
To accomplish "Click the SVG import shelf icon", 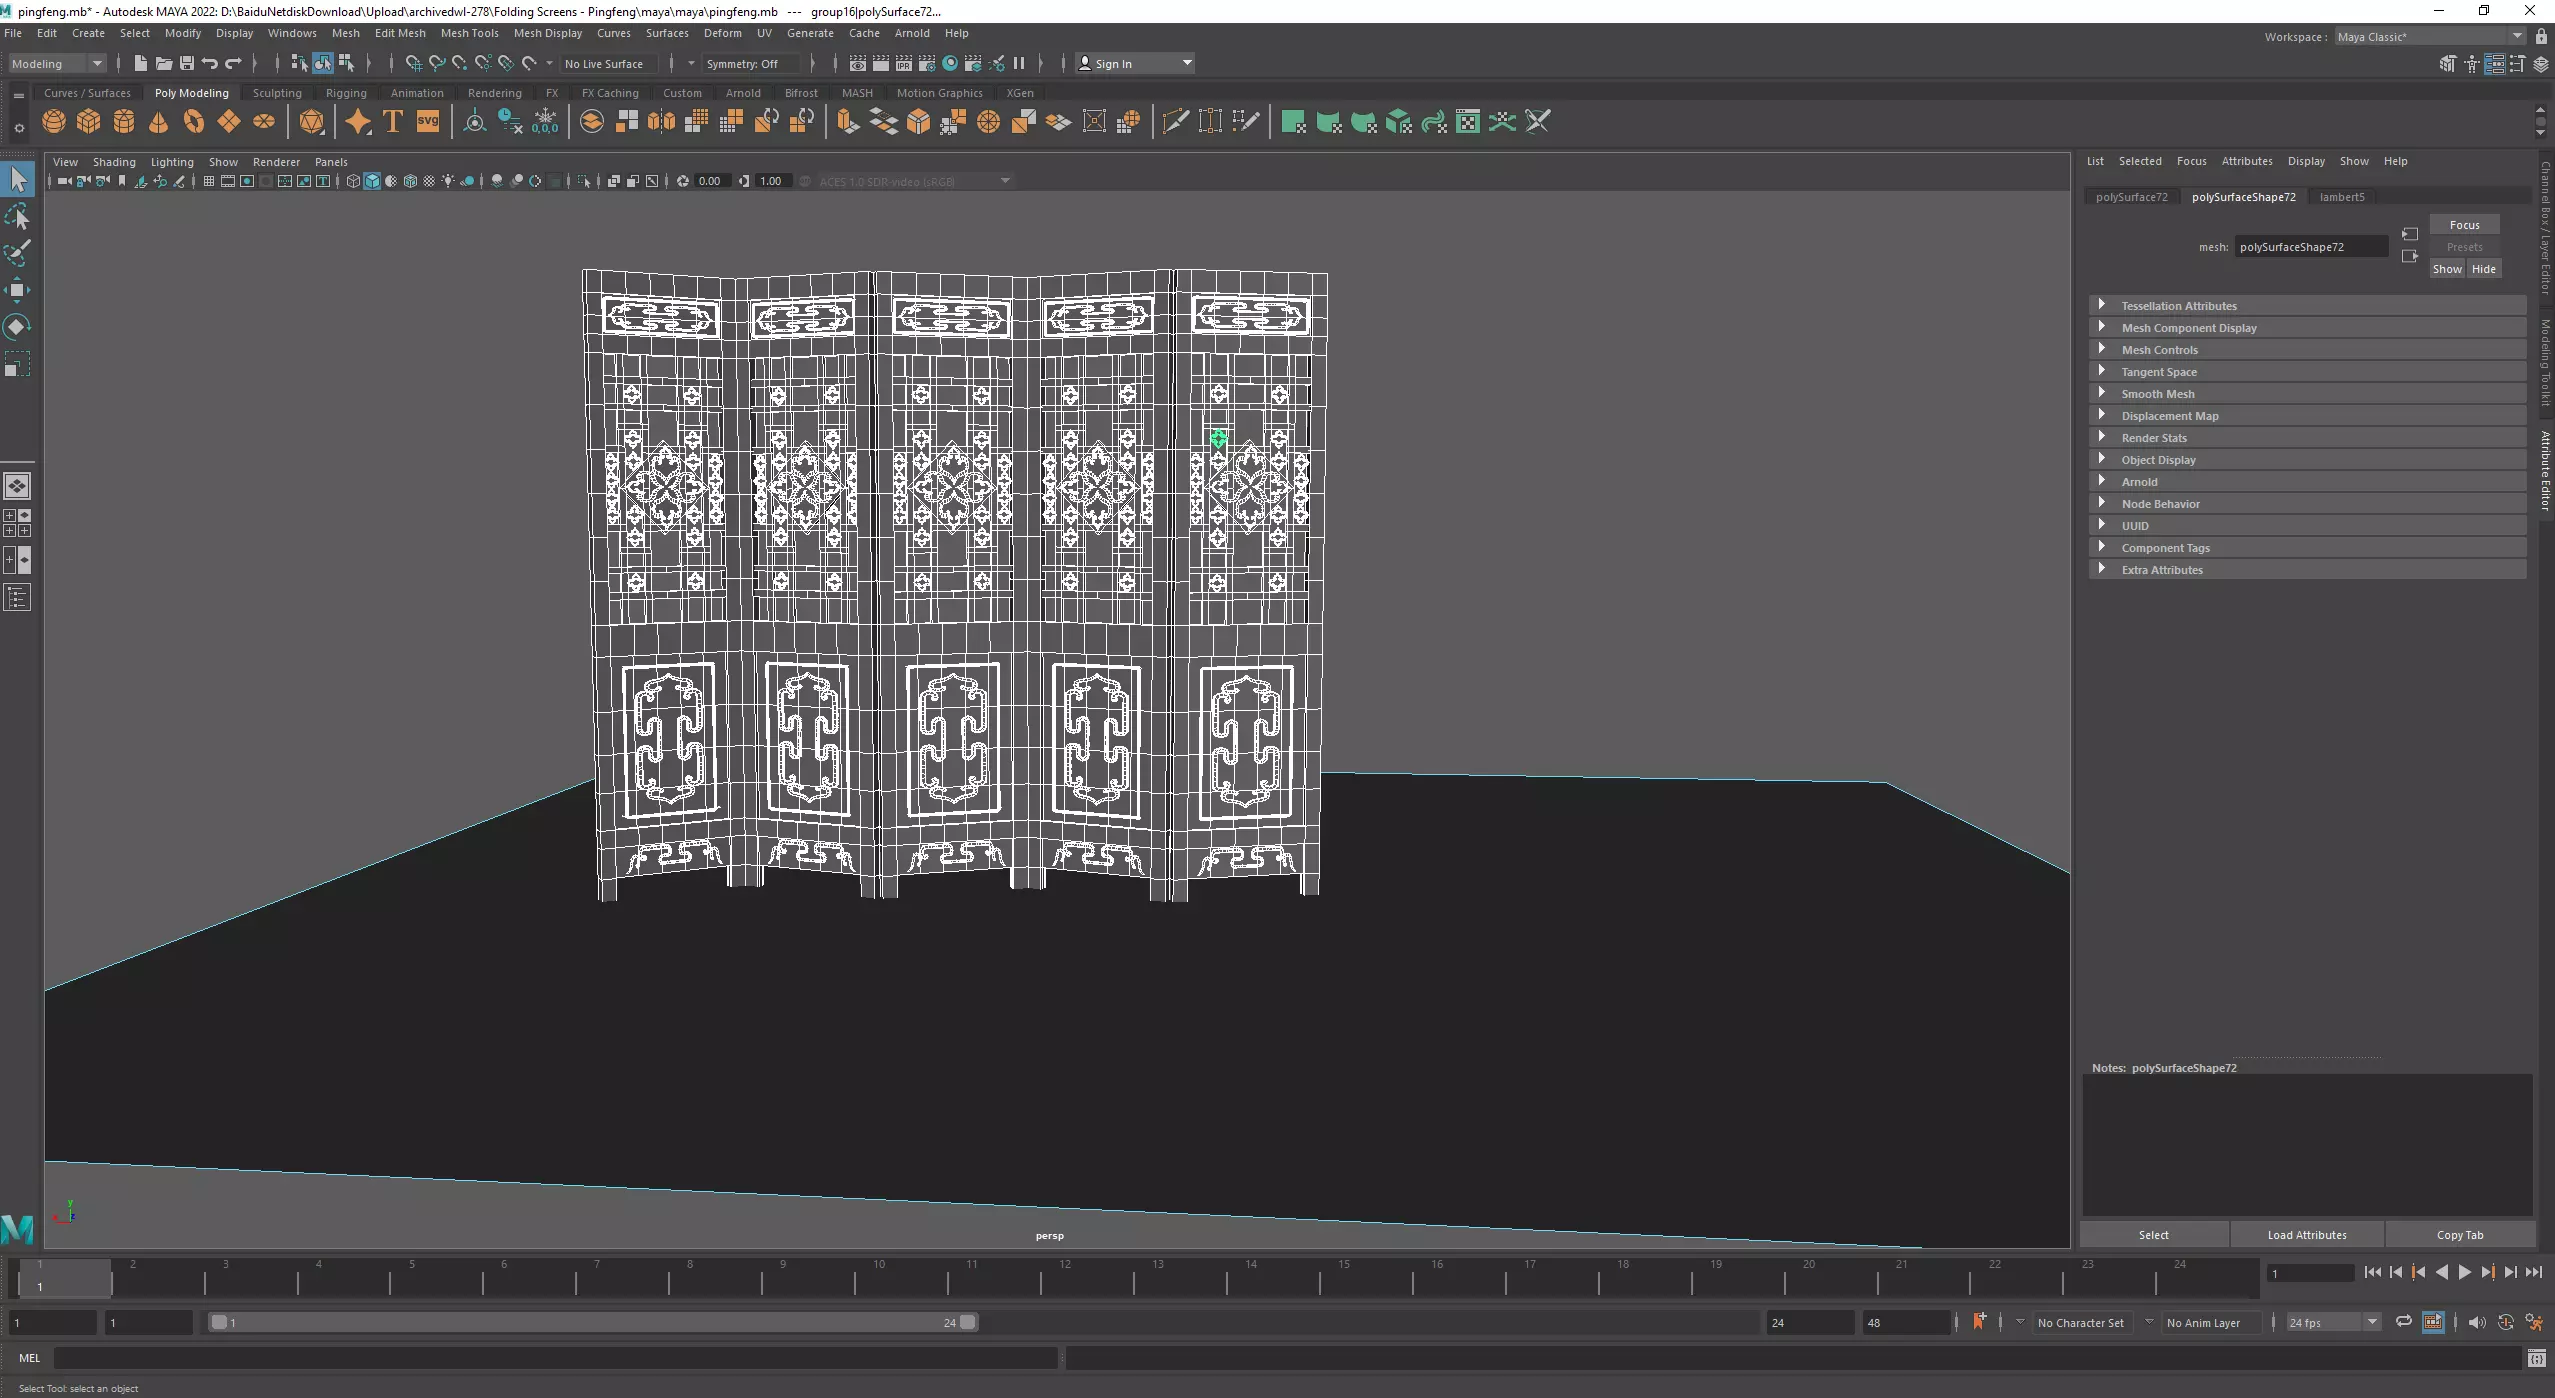I will [428, 122].
